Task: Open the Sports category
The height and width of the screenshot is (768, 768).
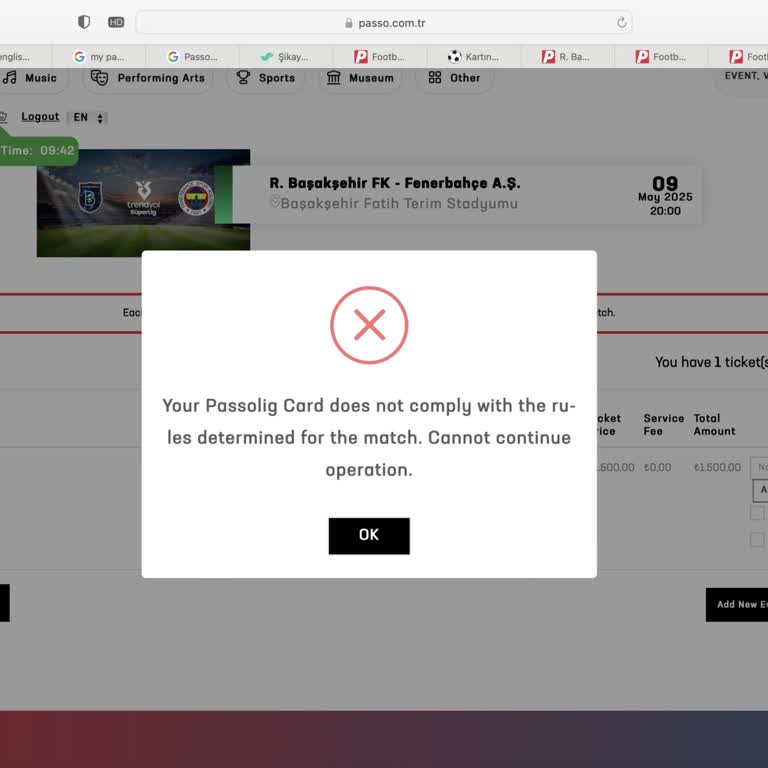Action: (x=266, y=78)
